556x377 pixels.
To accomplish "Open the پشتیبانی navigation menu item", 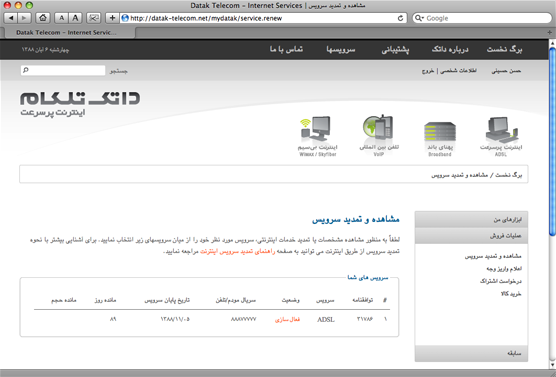I will point(395,49).
